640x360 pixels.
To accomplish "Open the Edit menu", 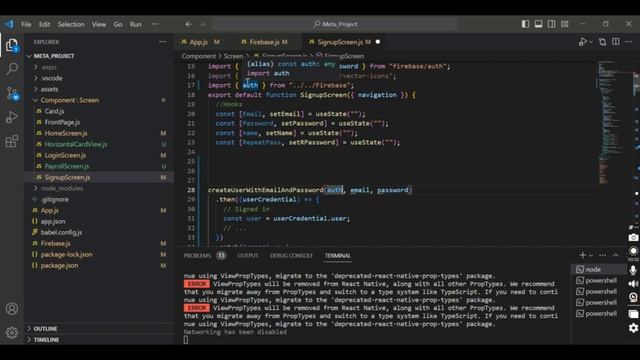I will (44, 24).
